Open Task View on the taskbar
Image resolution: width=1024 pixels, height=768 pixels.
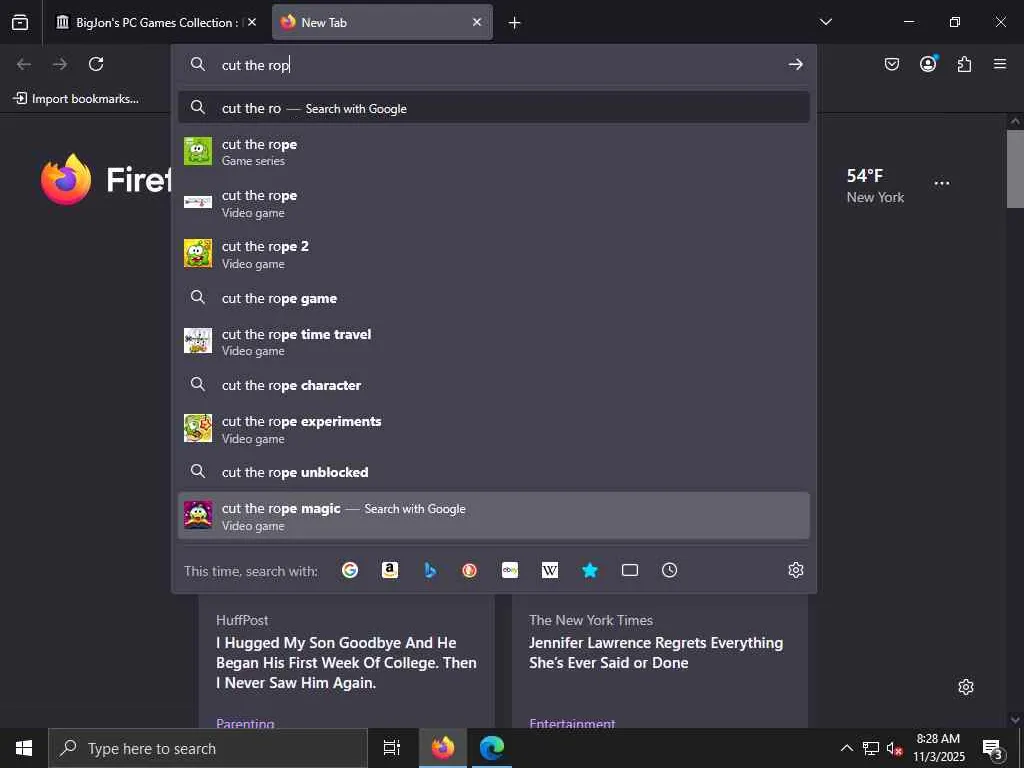point(391,748)
